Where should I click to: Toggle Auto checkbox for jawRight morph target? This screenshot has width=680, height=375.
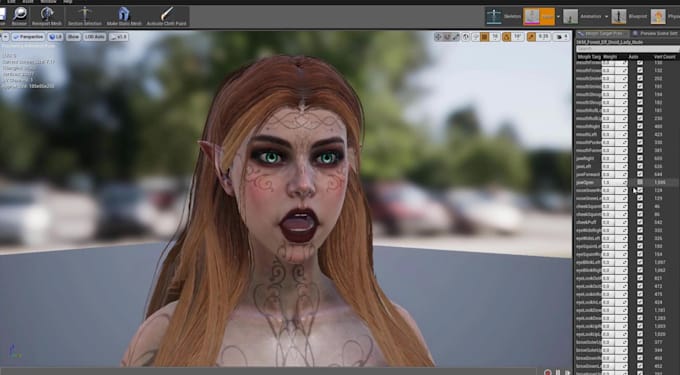coord(640,158)
